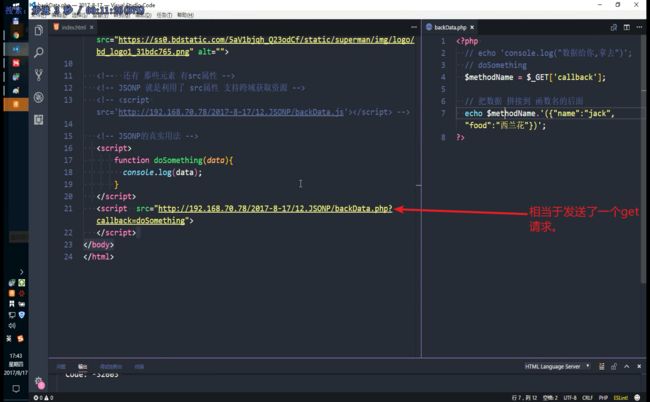The width and height of the screenshot is (650, 402).
Task: Click the VS Code taskbar icon
Action: (16, 49)
